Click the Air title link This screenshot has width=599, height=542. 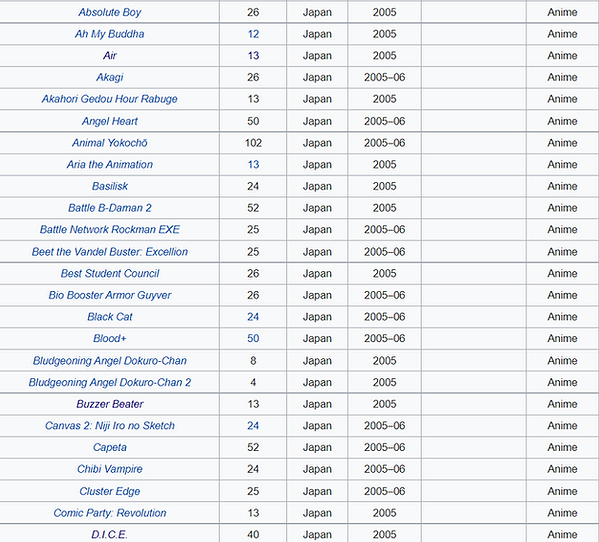coord(110,56)
